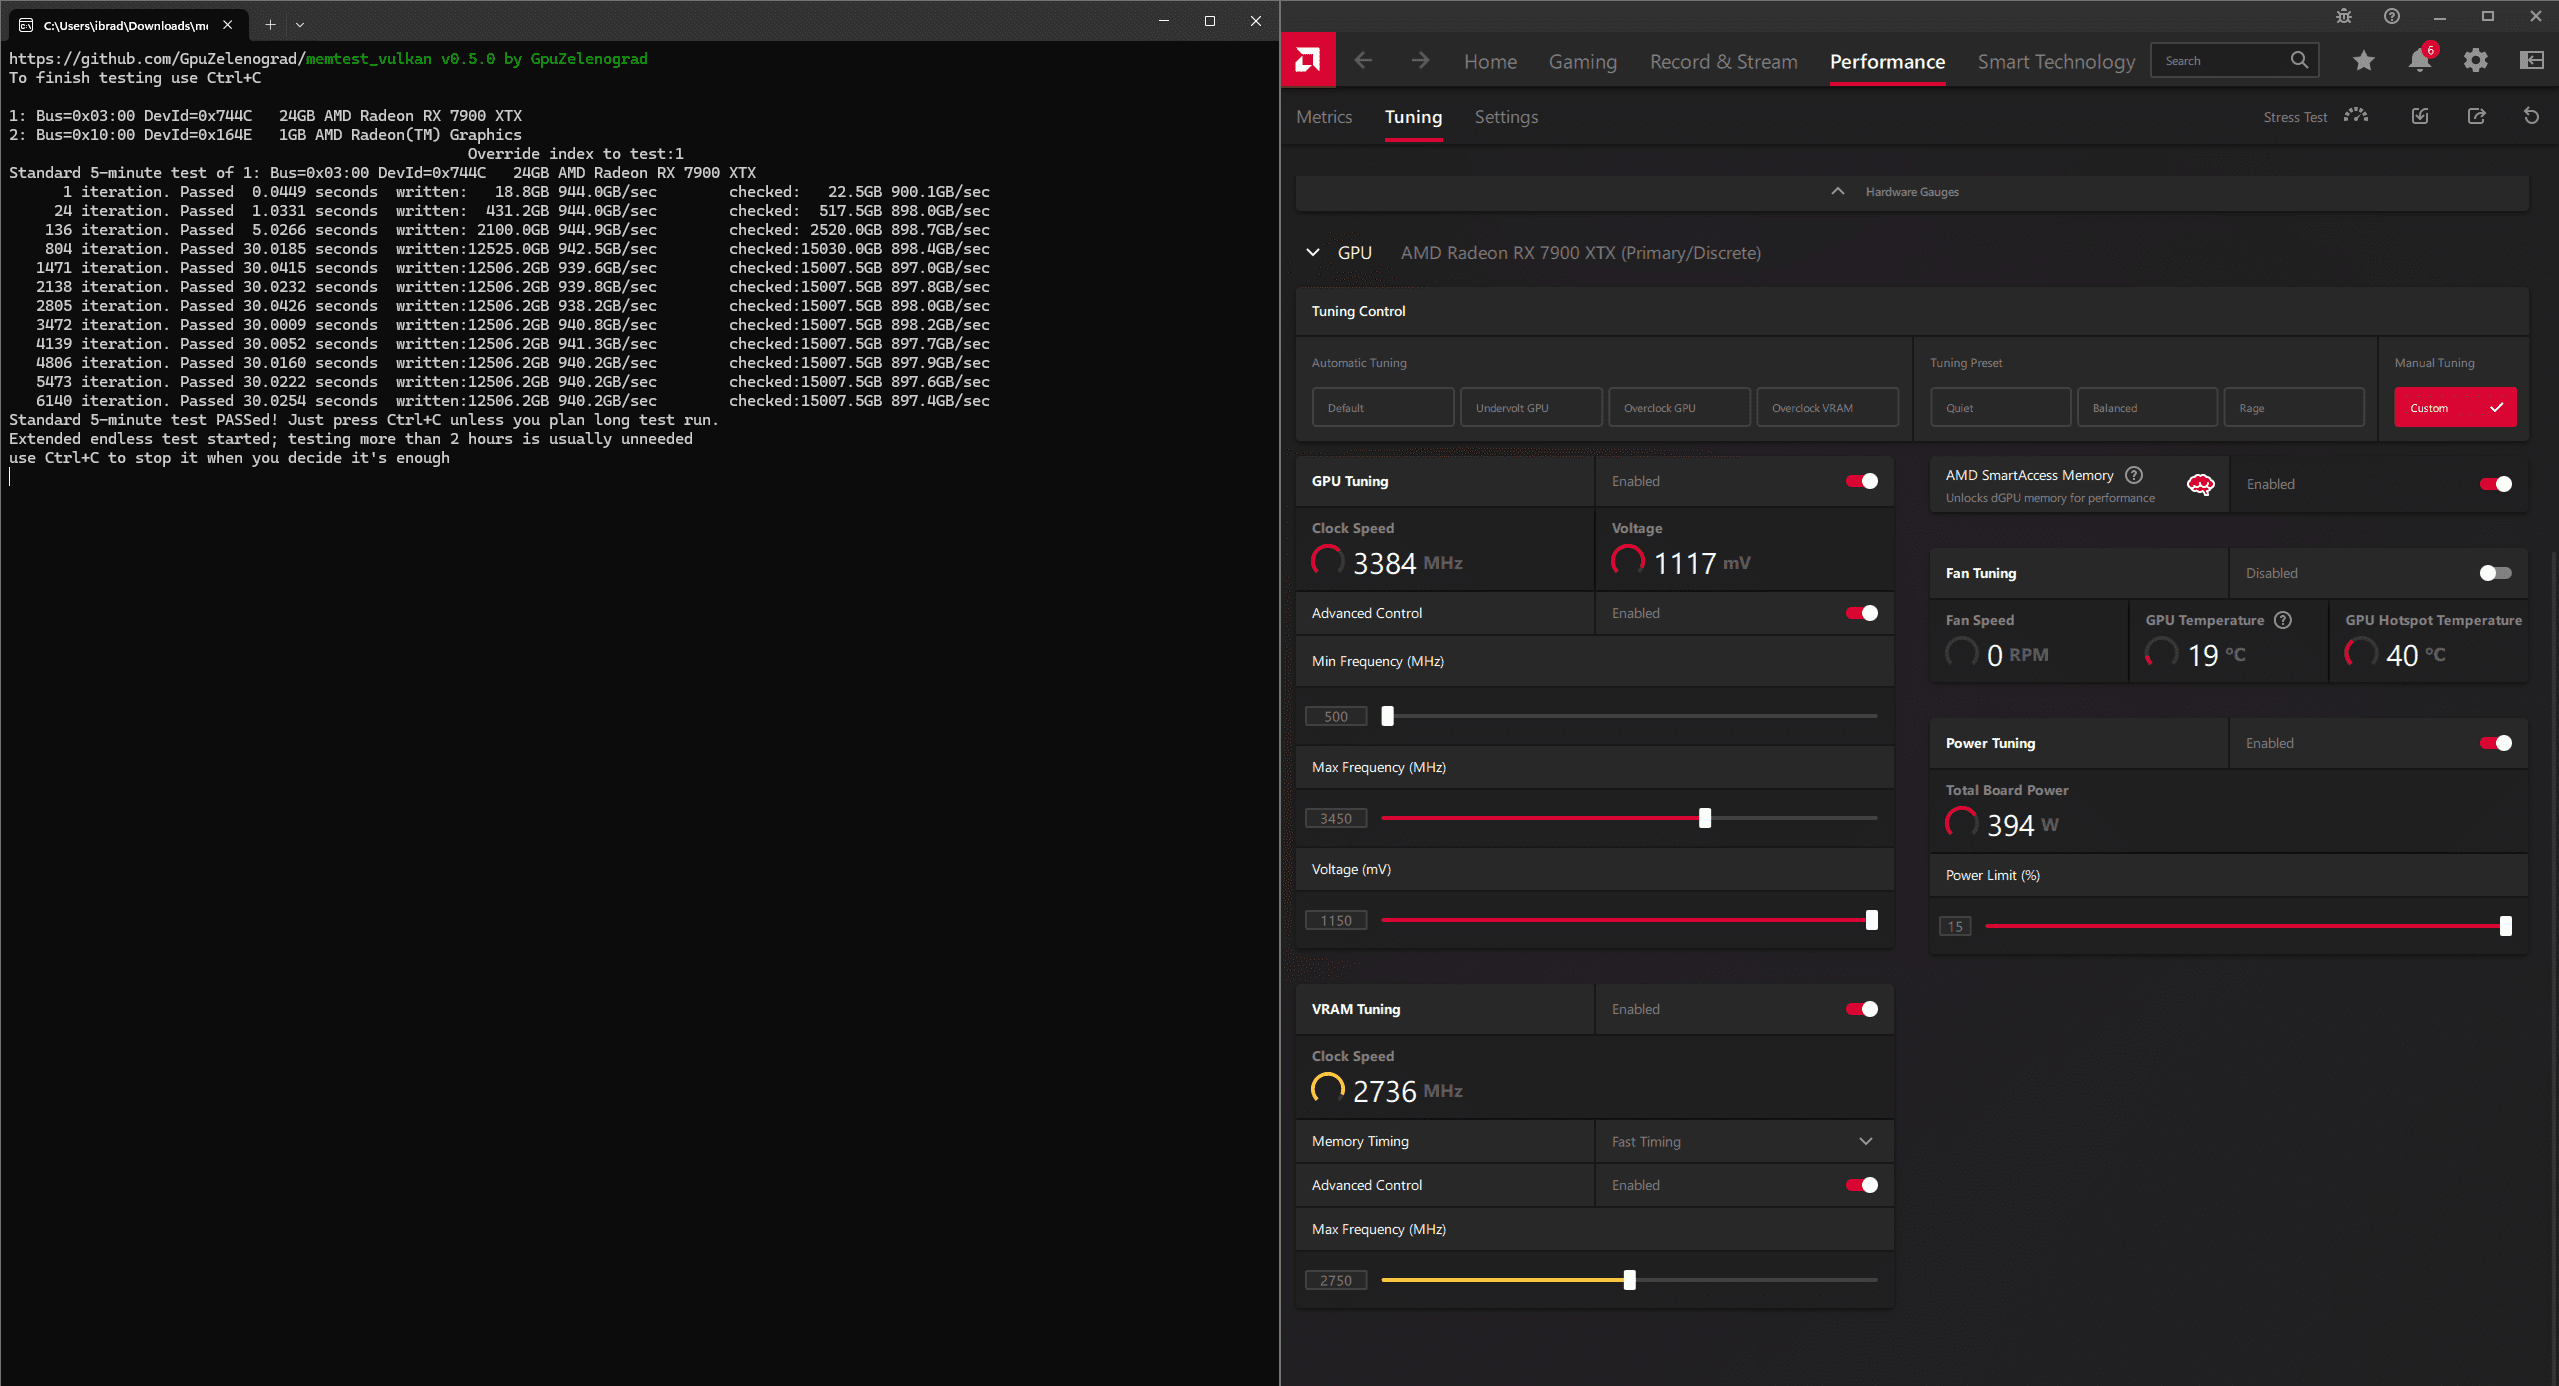Screen dimensions: 2559x1386
Task: Click the search magnifier icon
Action: (x=2299, y=60)
